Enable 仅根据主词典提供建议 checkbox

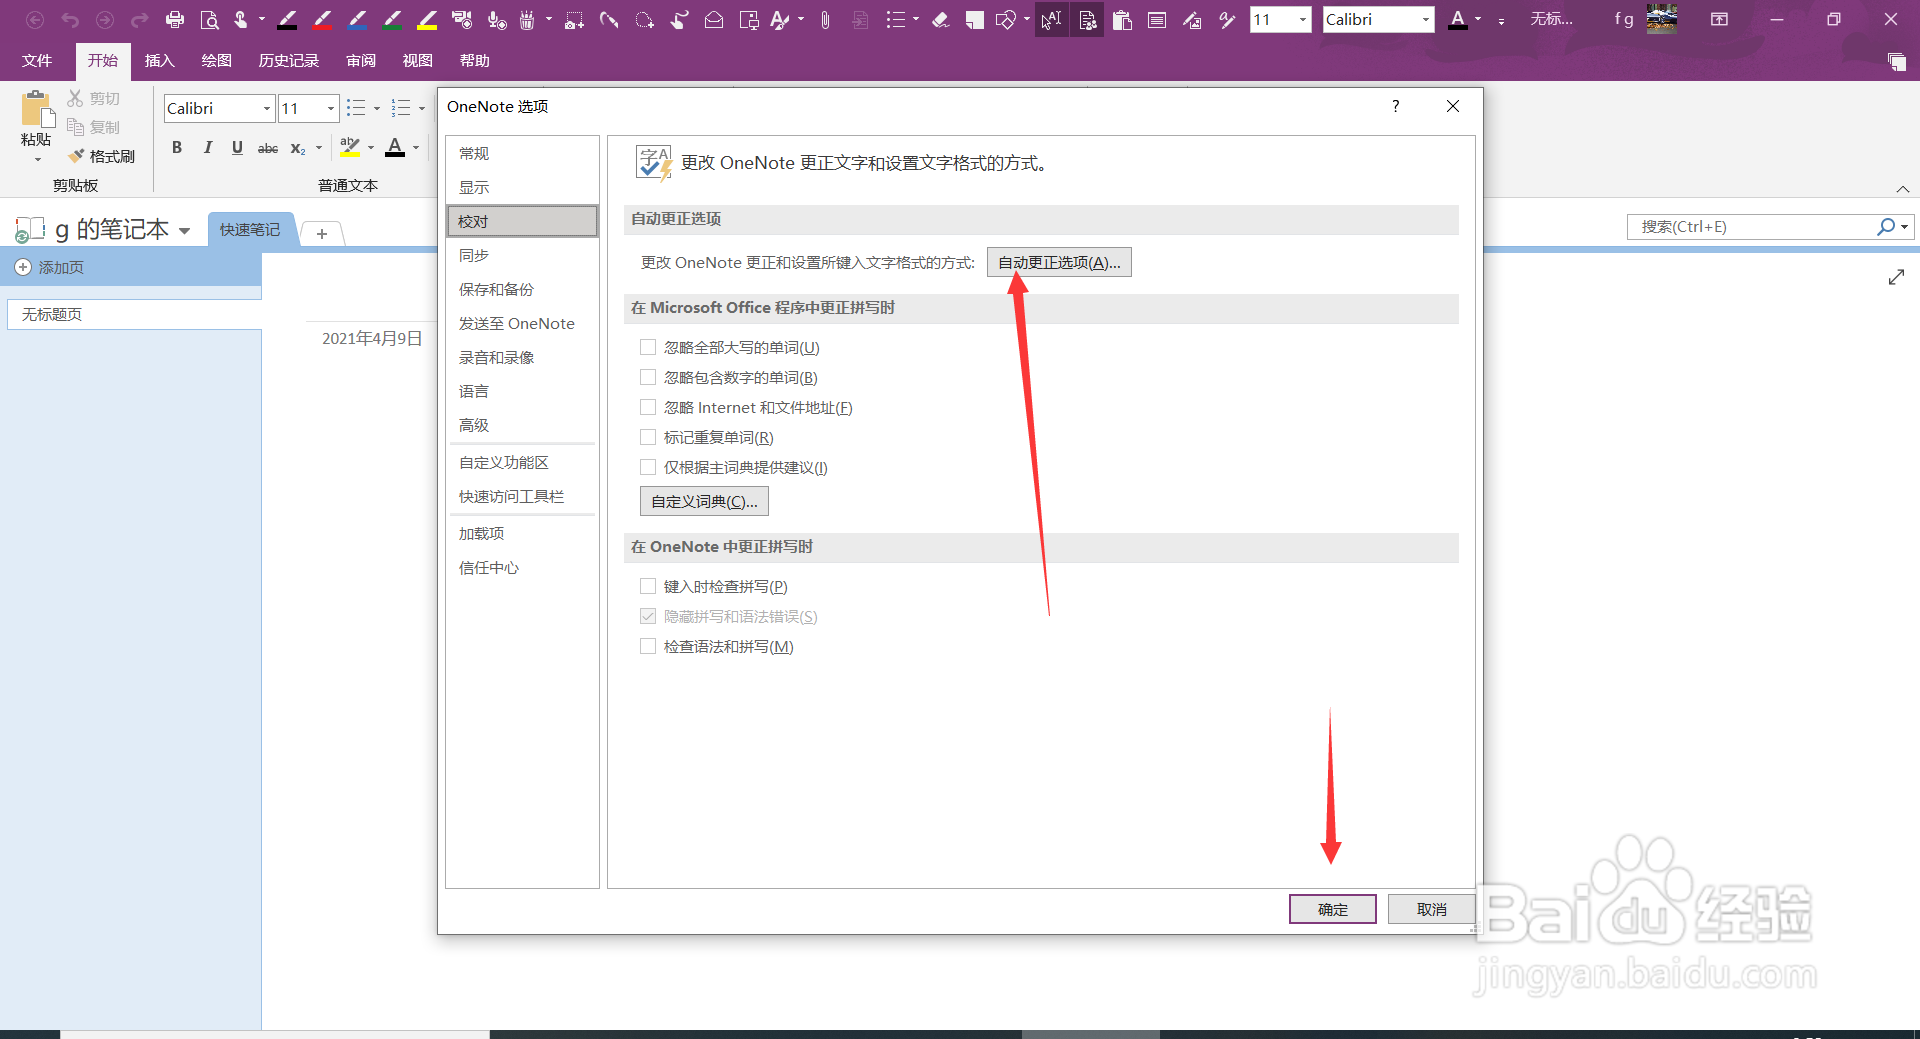pyautogui.click(x=648, y=467)
